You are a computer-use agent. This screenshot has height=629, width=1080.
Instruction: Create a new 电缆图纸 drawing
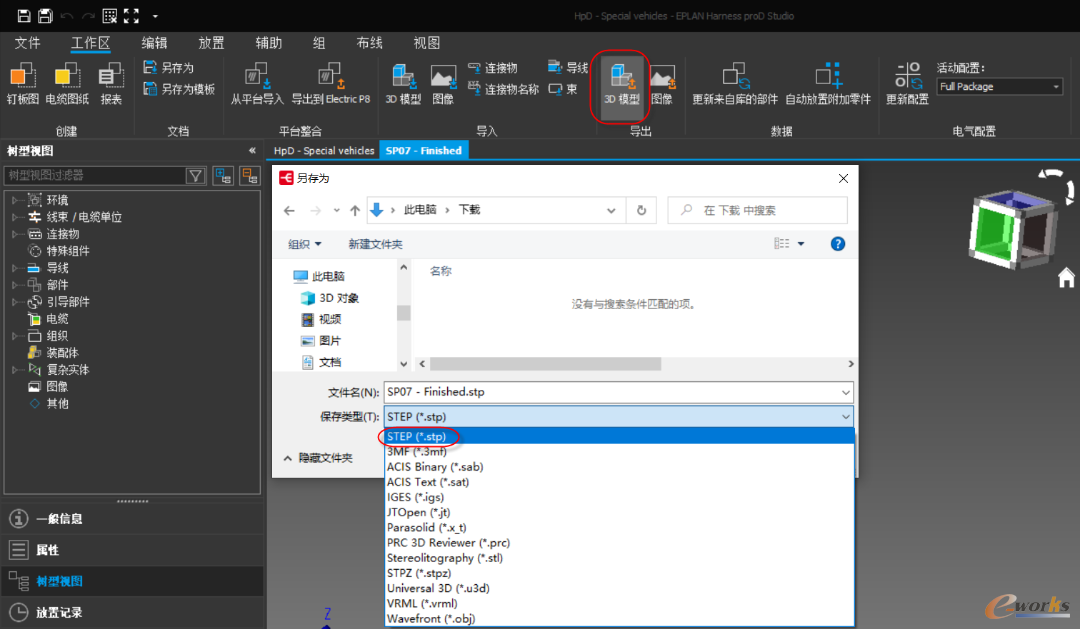(x=67, y=84)
